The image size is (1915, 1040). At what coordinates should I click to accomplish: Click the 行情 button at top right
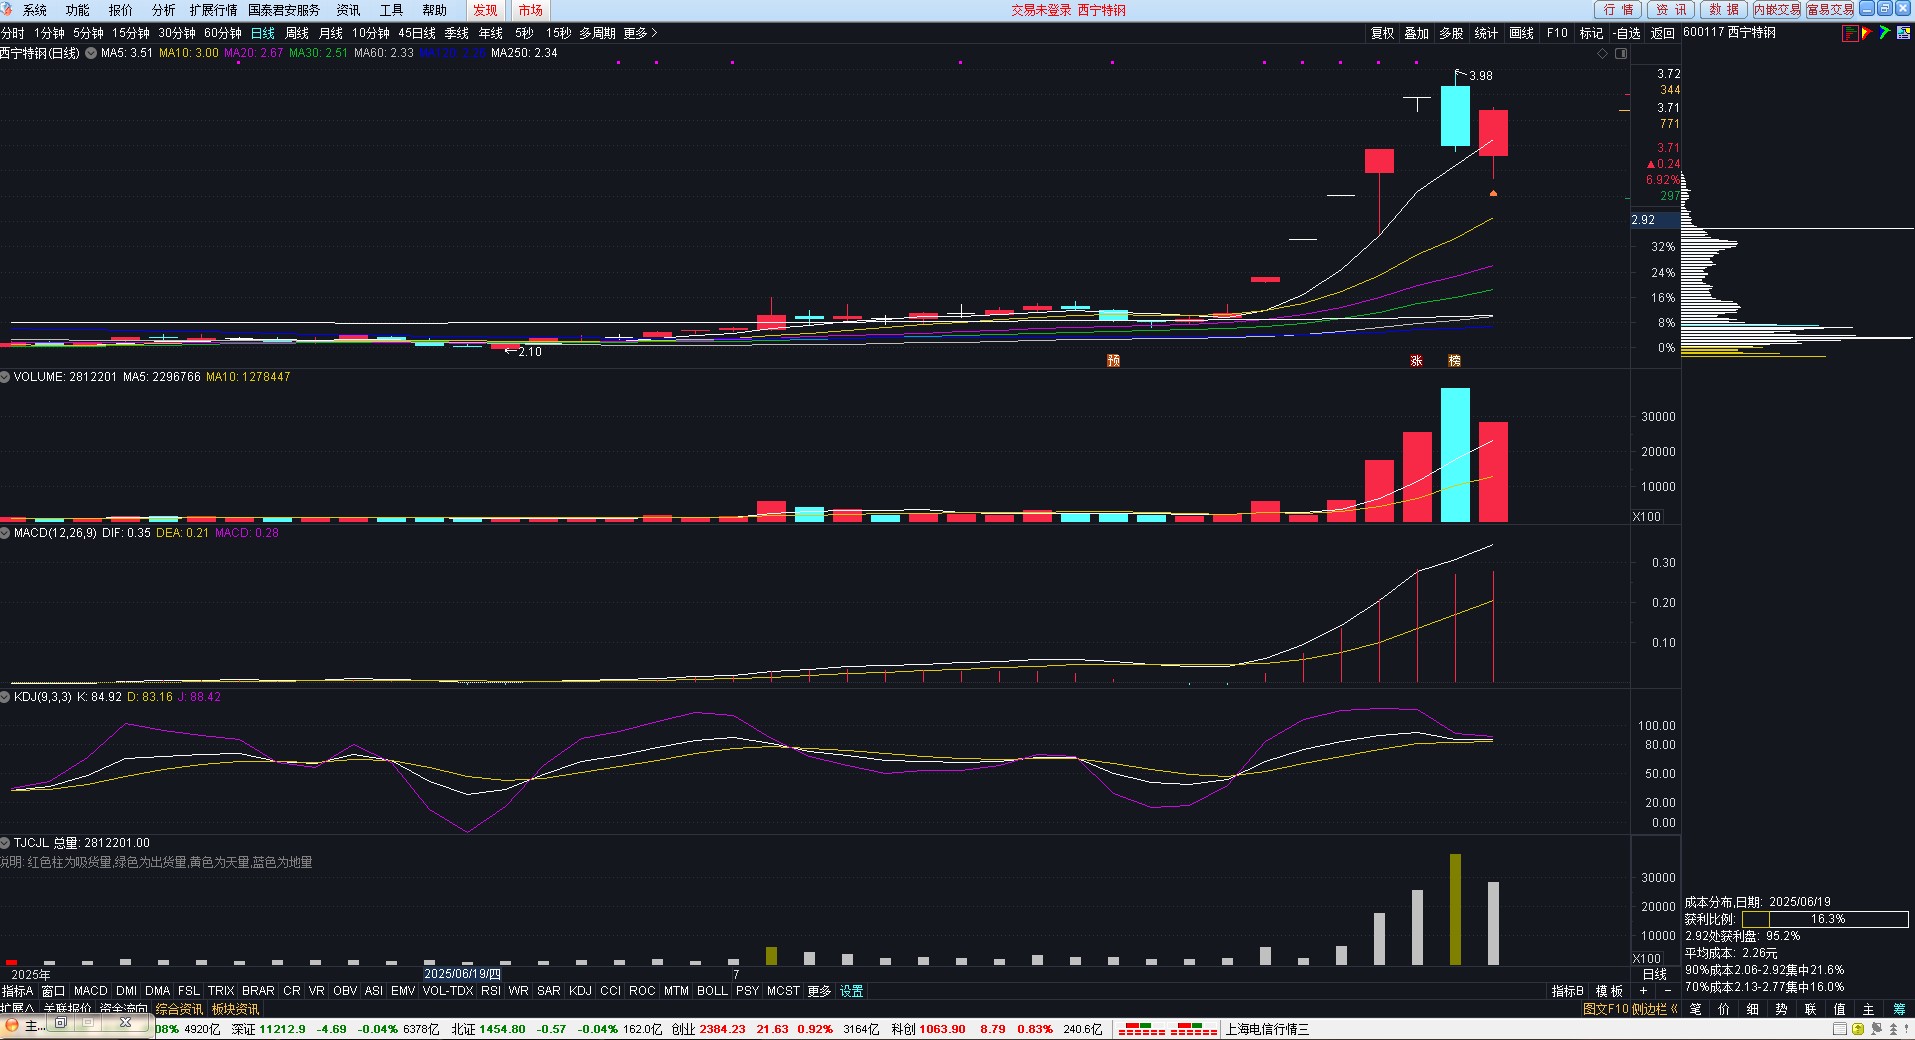click(x=1618, y=9)
